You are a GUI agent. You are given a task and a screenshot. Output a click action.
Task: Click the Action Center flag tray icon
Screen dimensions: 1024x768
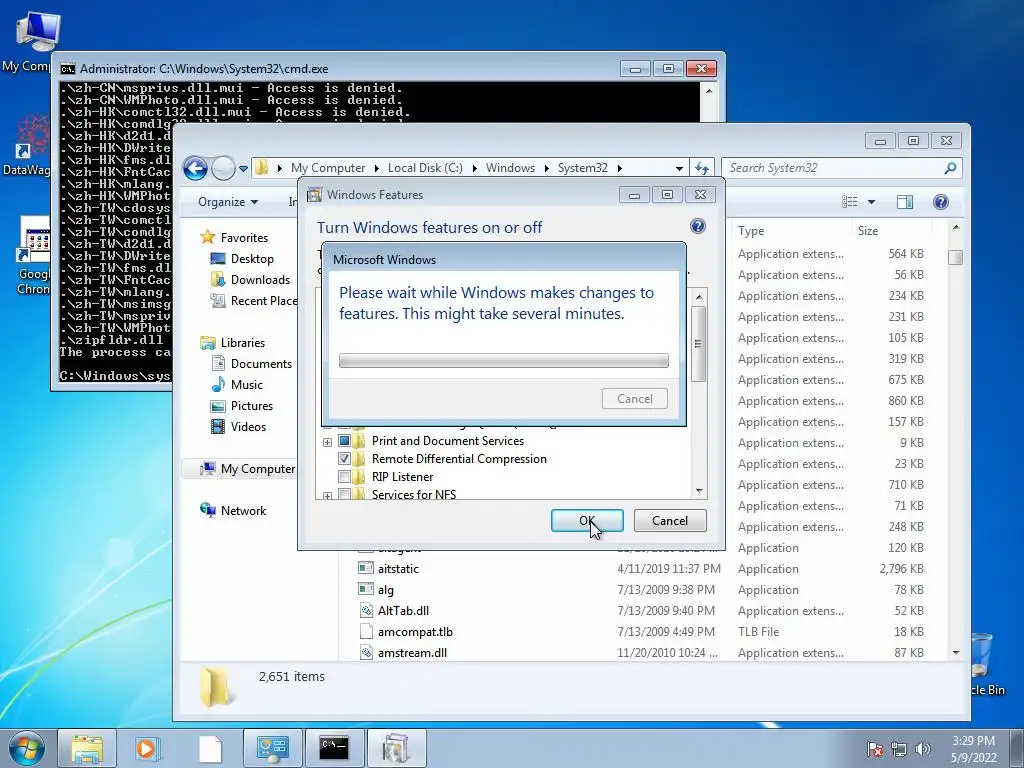pyautogui.click(x=875, y=749)
